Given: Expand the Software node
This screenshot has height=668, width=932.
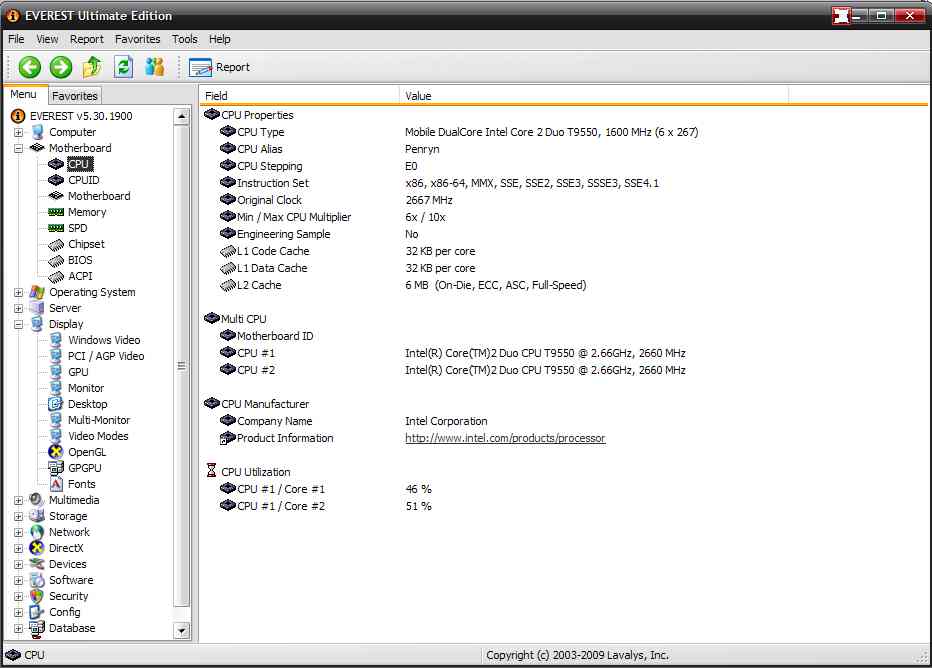Looking at the screenshot, I should [18, 581].
